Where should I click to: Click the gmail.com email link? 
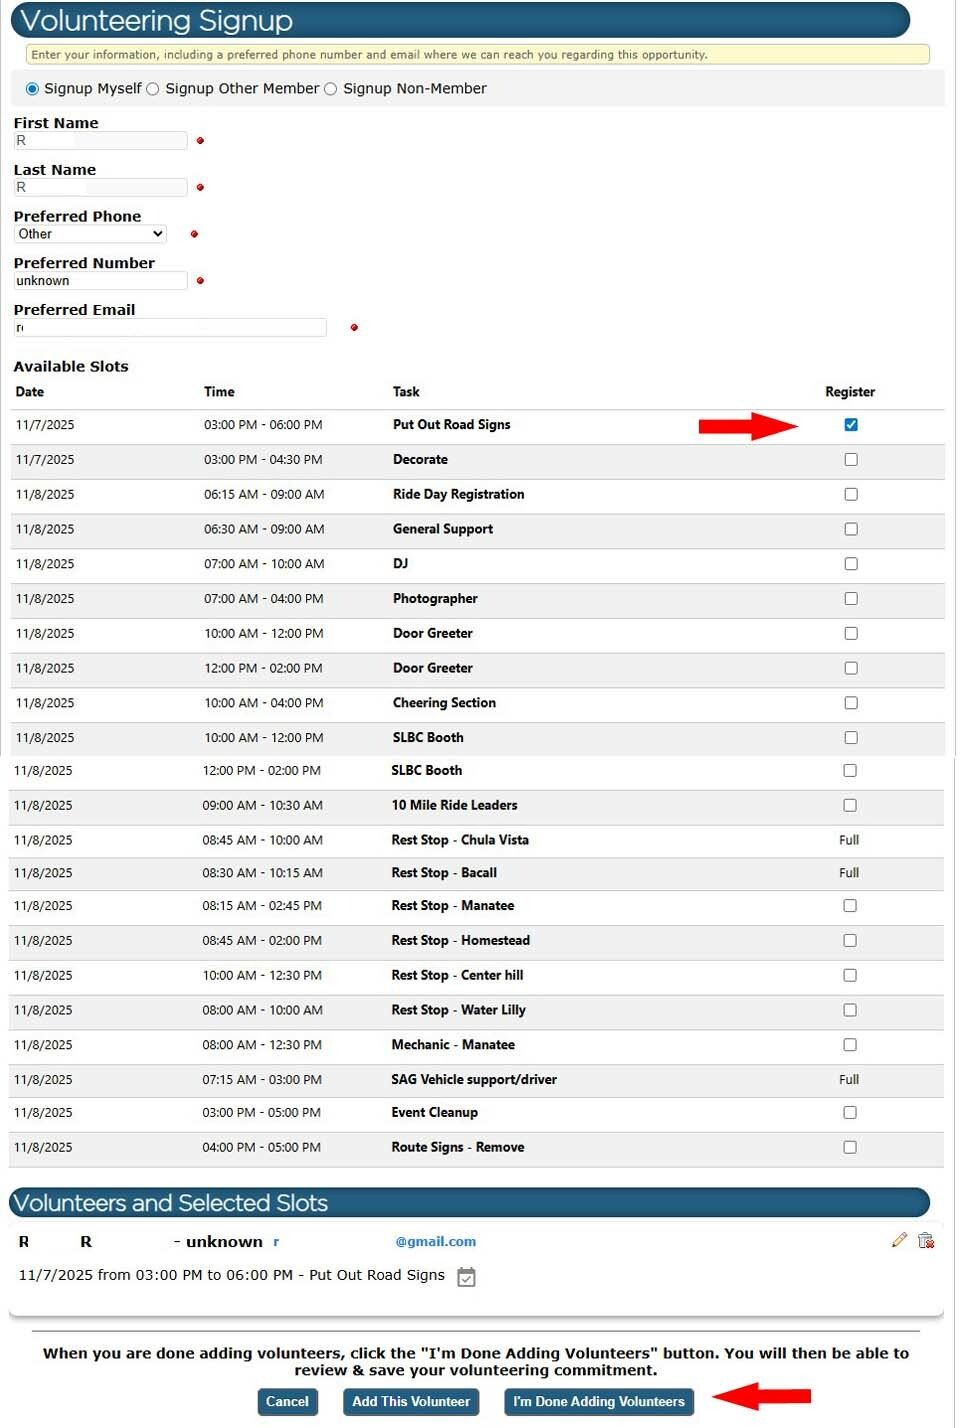coord(435,1242)
